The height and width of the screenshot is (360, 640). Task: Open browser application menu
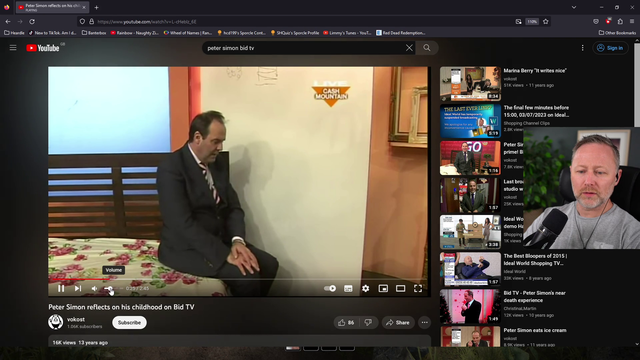pyautogui.click(x=632, y=22)
